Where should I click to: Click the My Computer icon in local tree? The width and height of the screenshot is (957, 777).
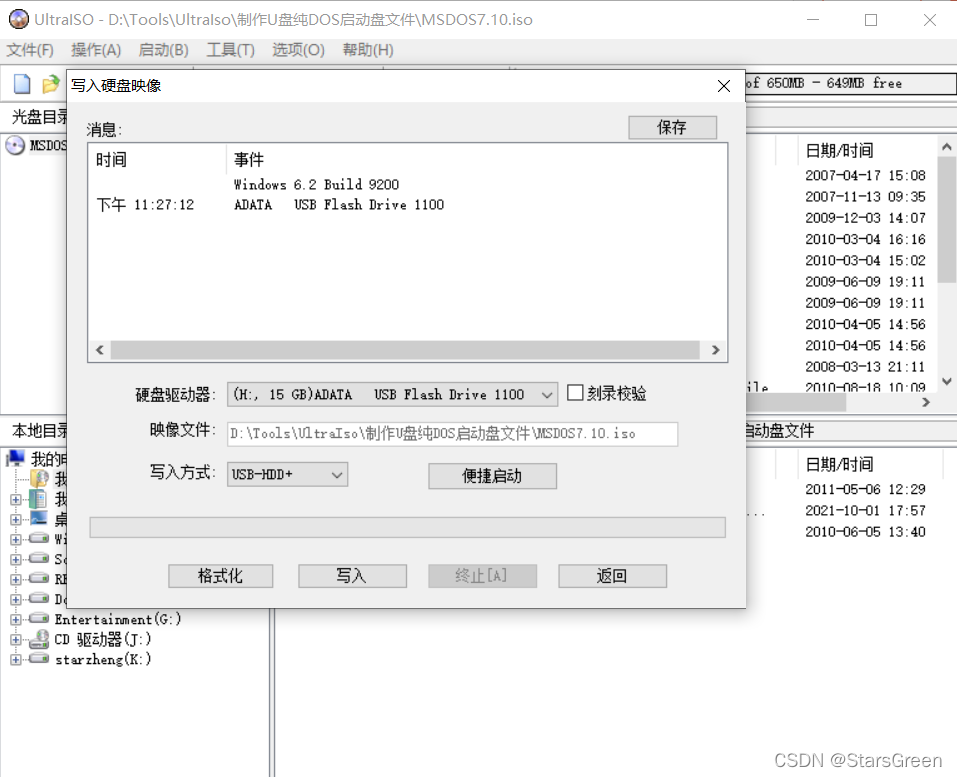point(15,458)
